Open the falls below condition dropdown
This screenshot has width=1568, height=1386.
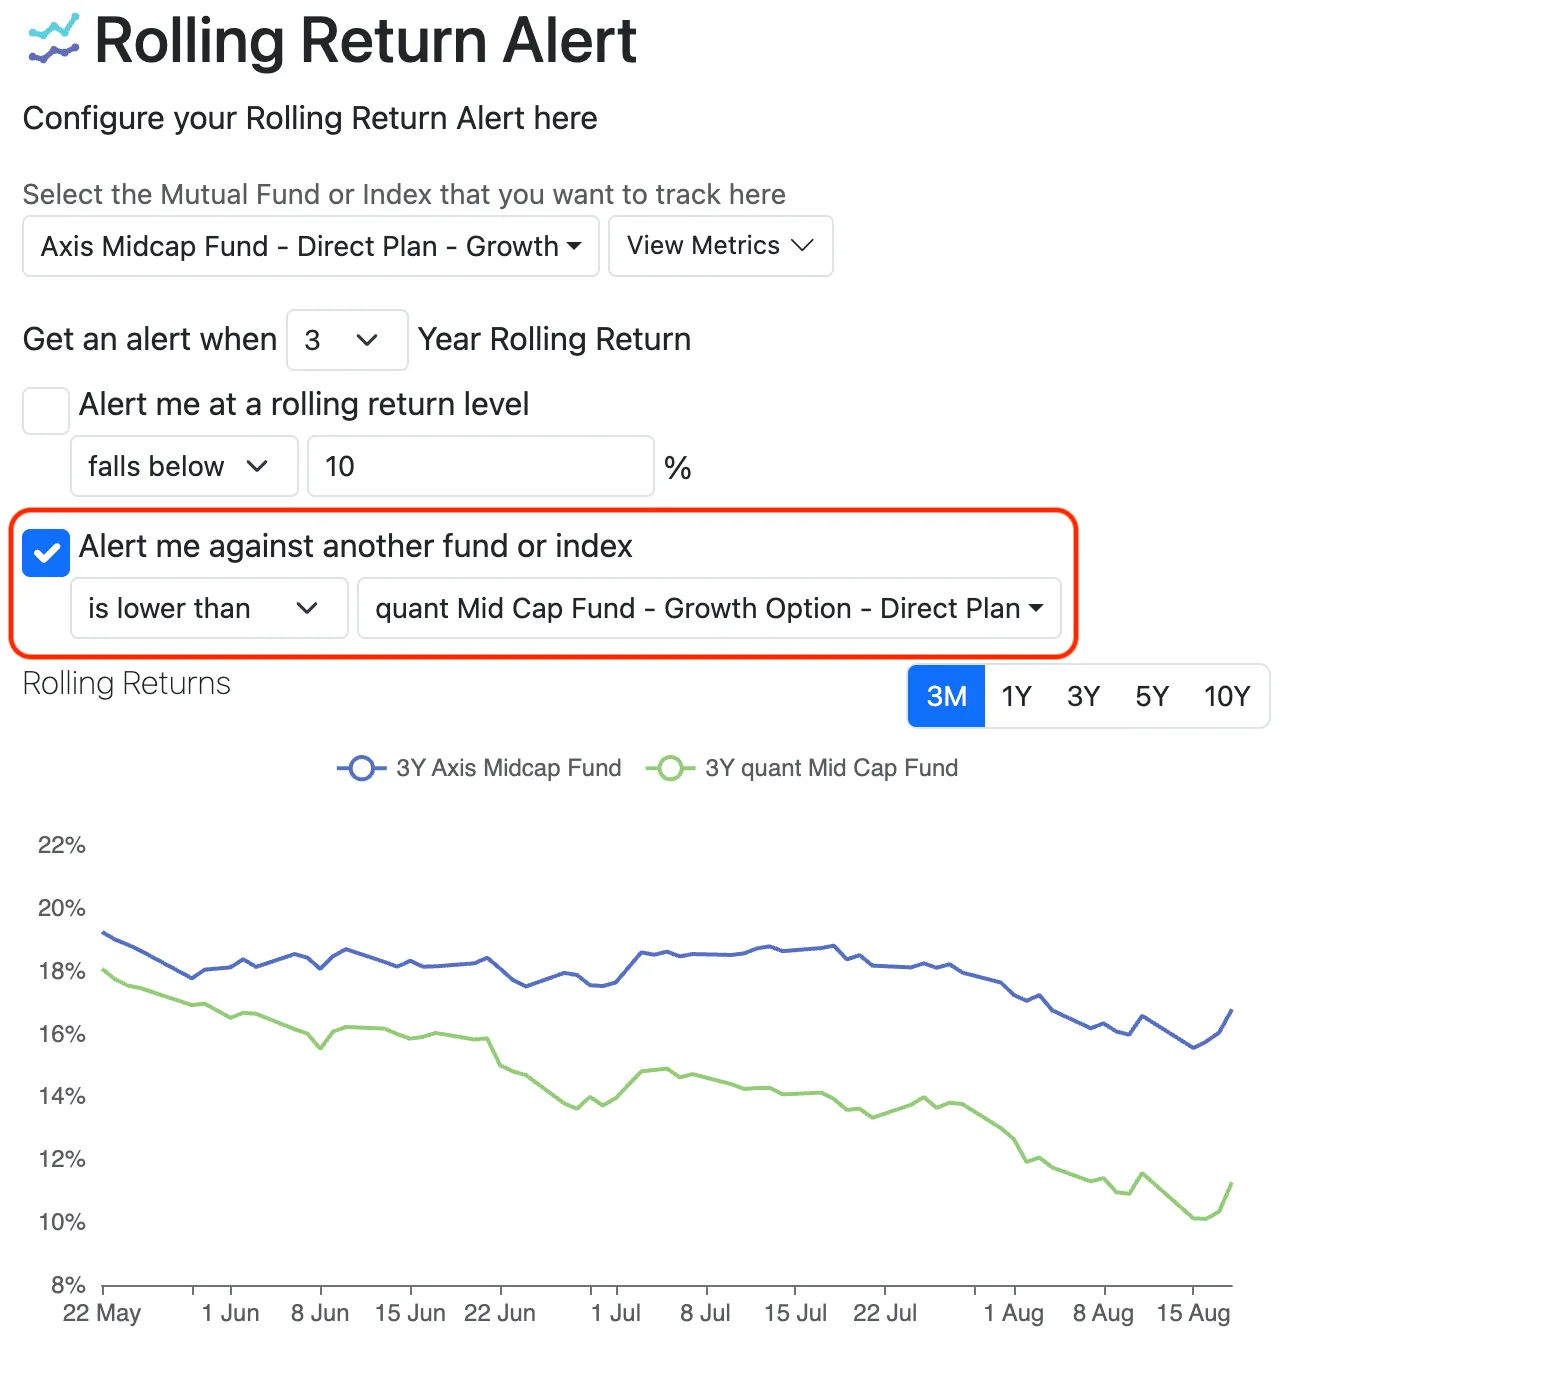point(184,466)
